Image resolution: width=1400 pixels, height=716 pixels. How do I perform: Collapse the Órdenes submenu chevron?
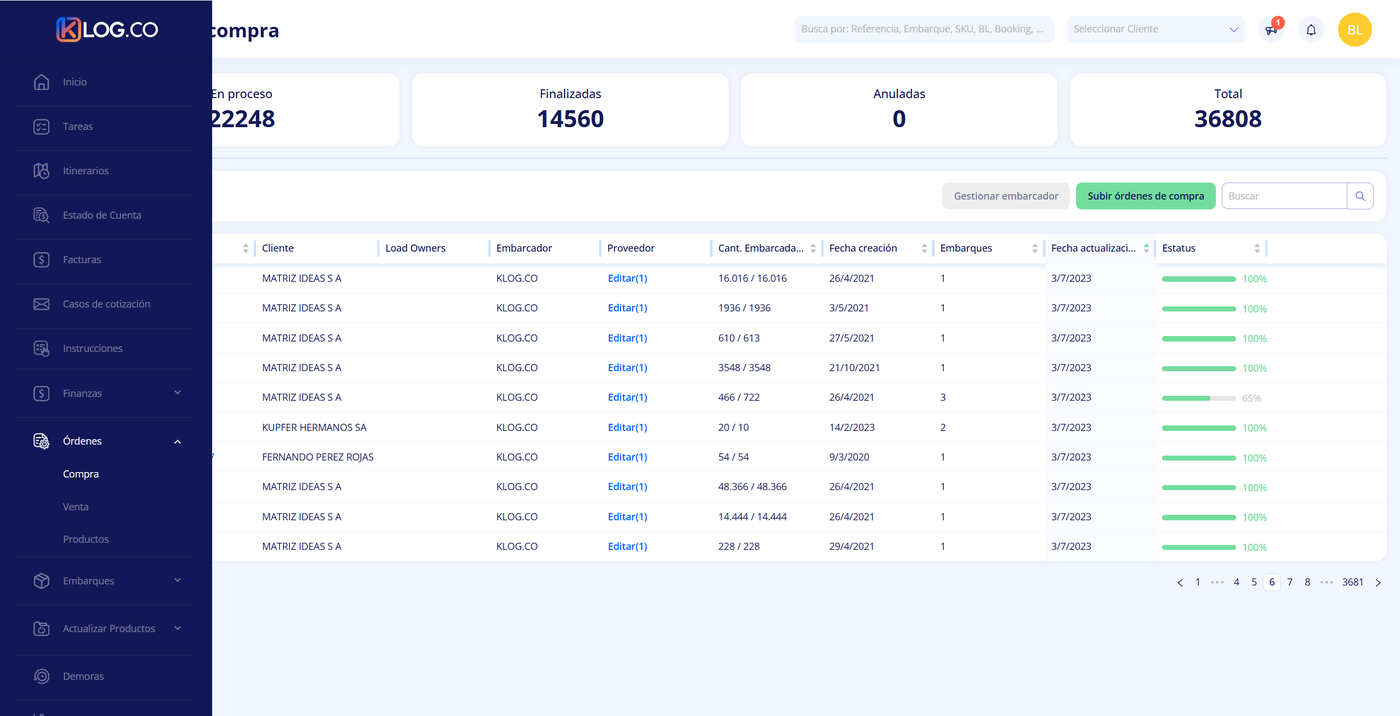coord(177,441)
